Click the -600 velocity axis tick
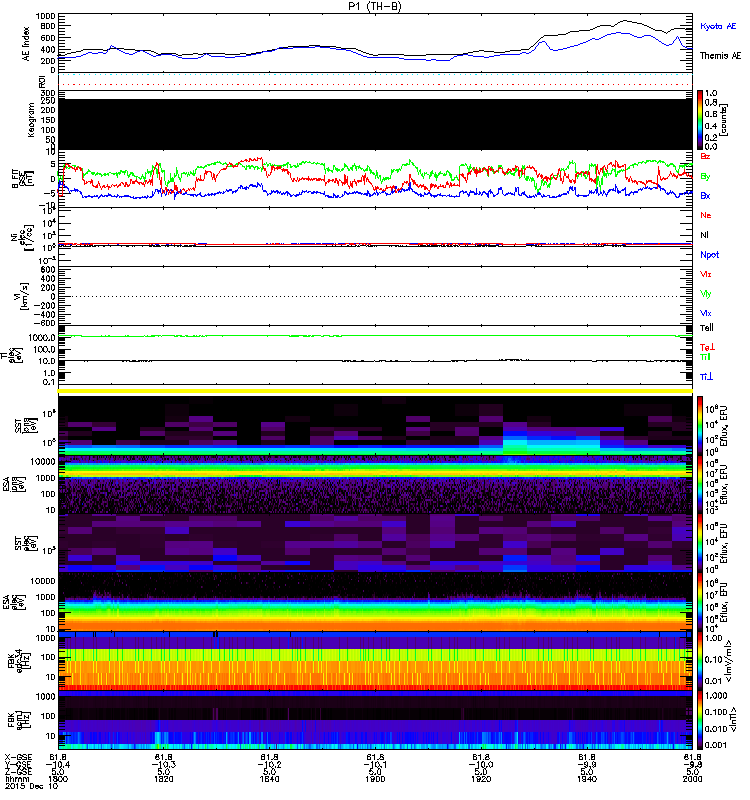Viewport: 750px width, 800px height. point(44,323)
